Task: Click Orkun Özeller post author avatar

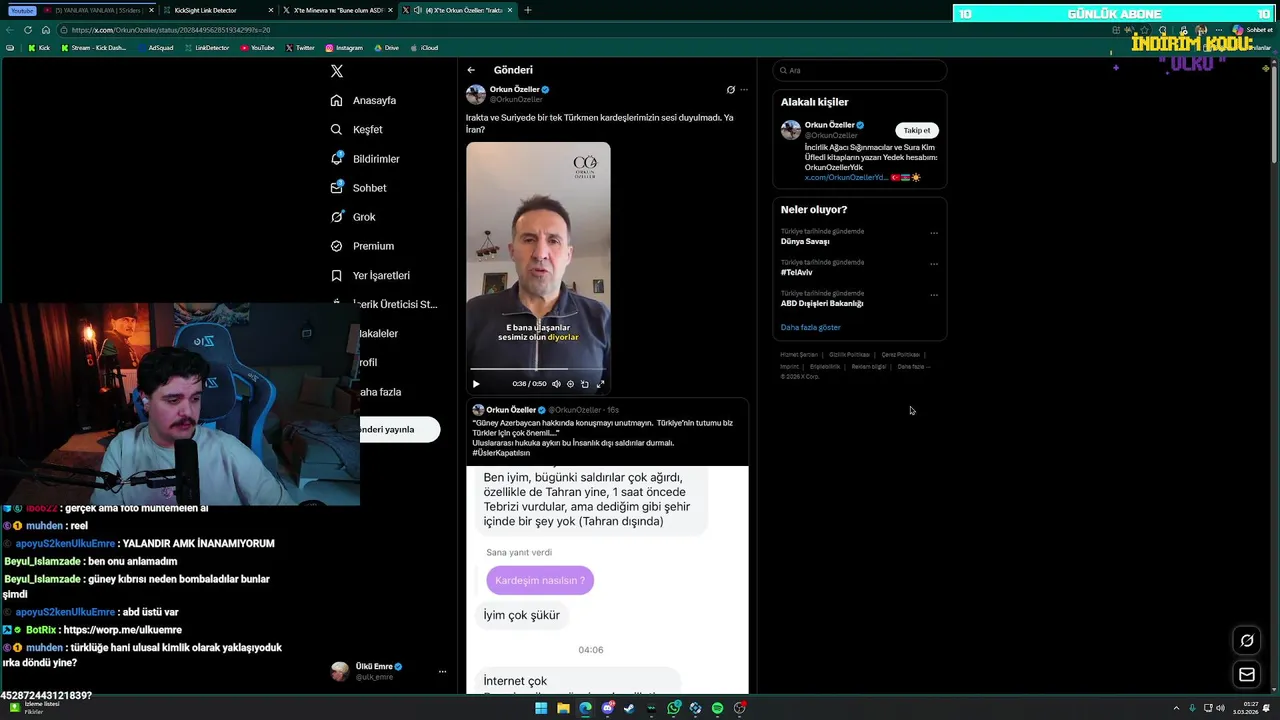Action: point(476,94)
